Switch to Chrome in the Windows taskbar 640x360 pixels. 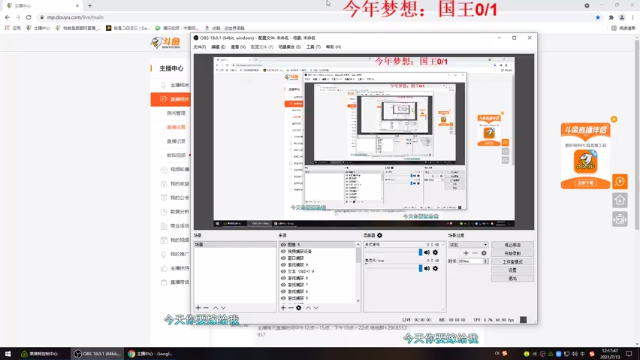click(151, 354)
